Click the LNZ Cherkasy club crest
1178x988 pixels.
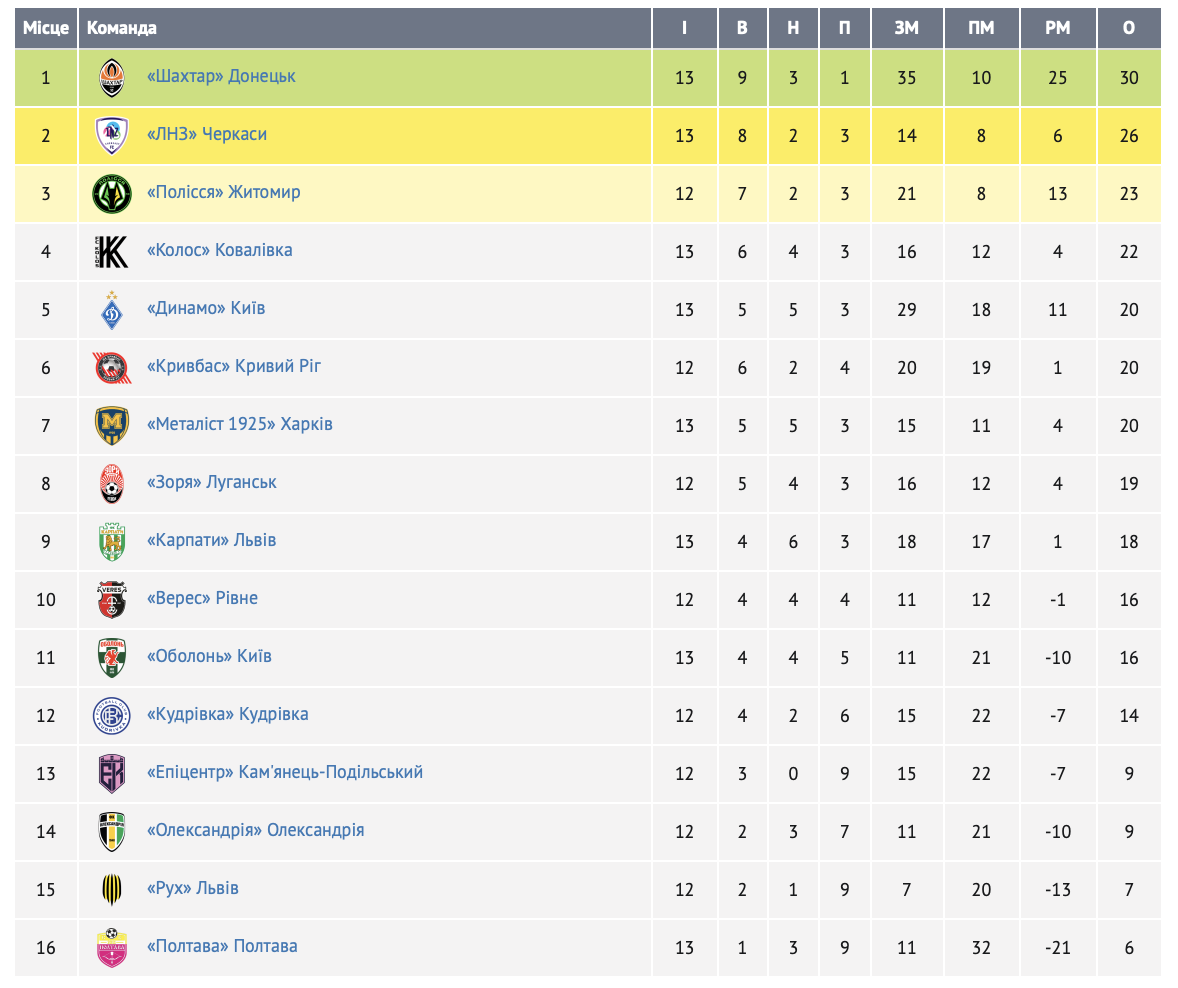111,135
